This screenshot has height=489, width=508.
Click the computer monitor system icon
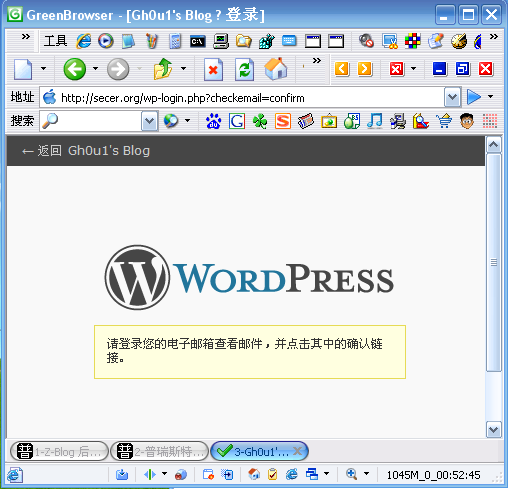pyautogui.click(x=221, y=41)
